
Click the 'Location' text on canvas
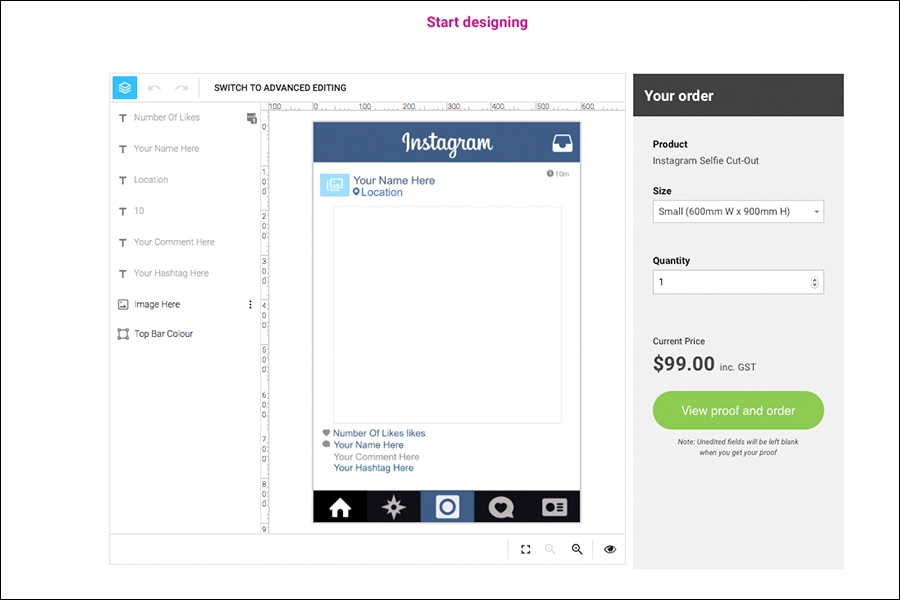tap(382, 192)
